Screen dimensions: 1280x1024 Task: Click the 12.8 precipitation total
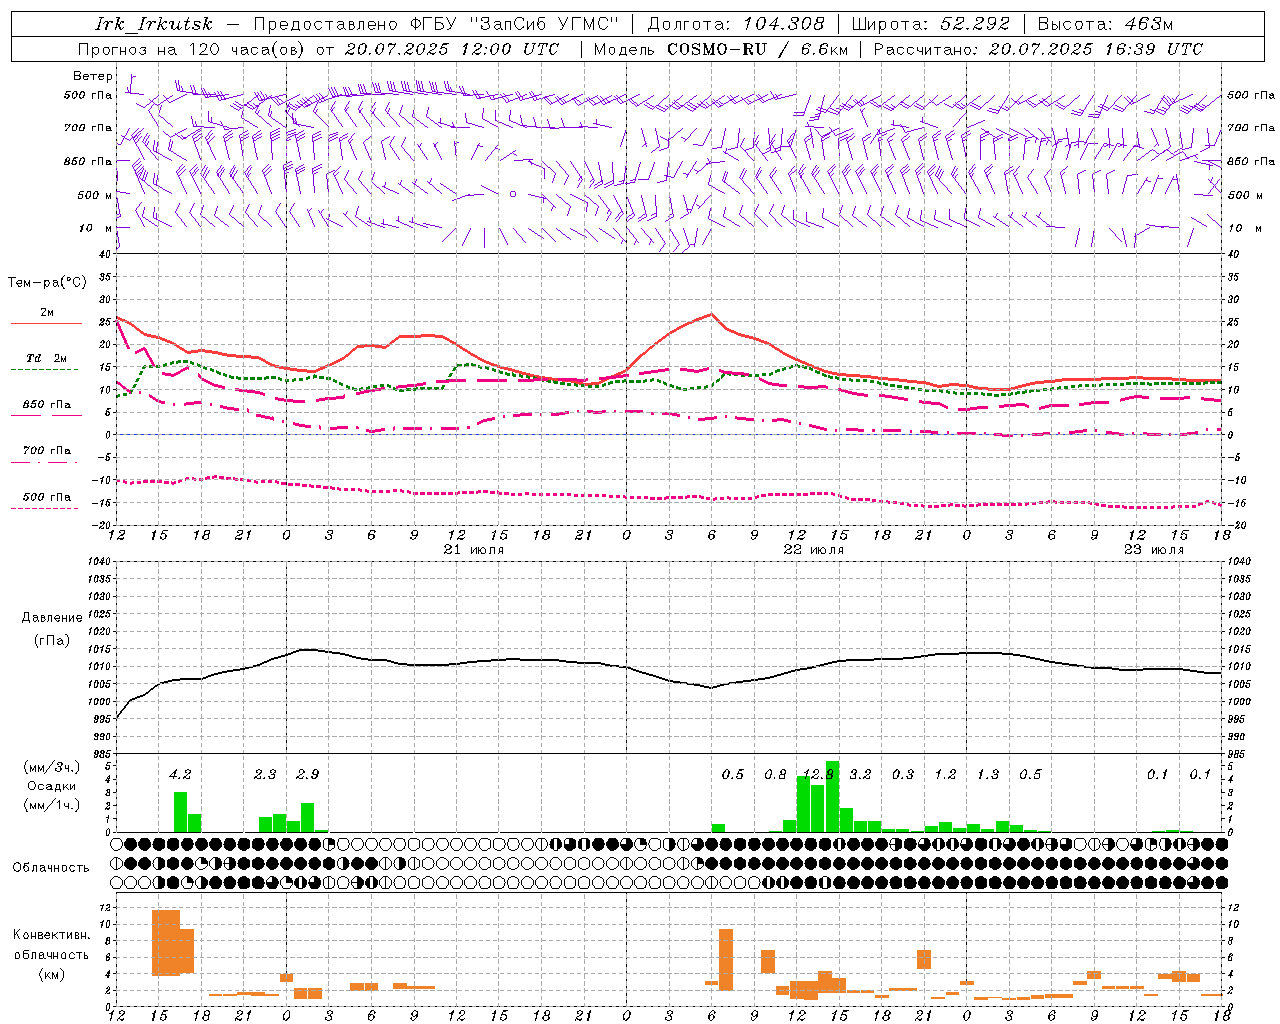(x=818, y=774)
